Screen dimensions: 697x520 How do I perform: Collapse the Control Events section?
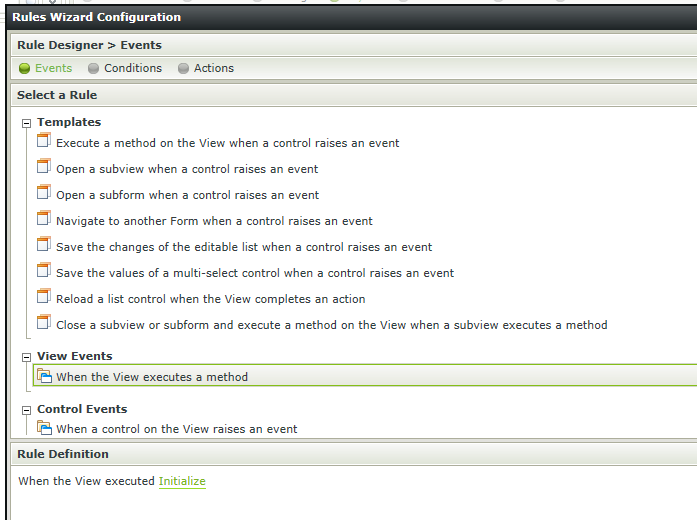27,410
